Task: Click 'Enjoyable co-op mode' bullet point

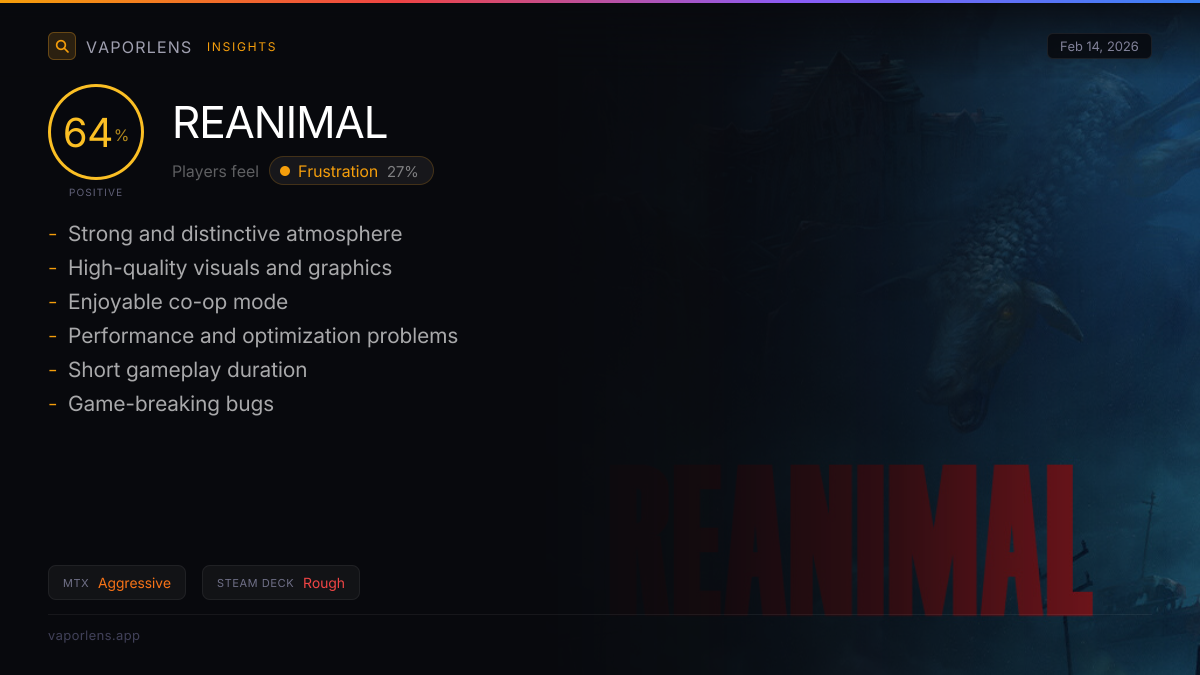Action: click(x=178, y=302)
